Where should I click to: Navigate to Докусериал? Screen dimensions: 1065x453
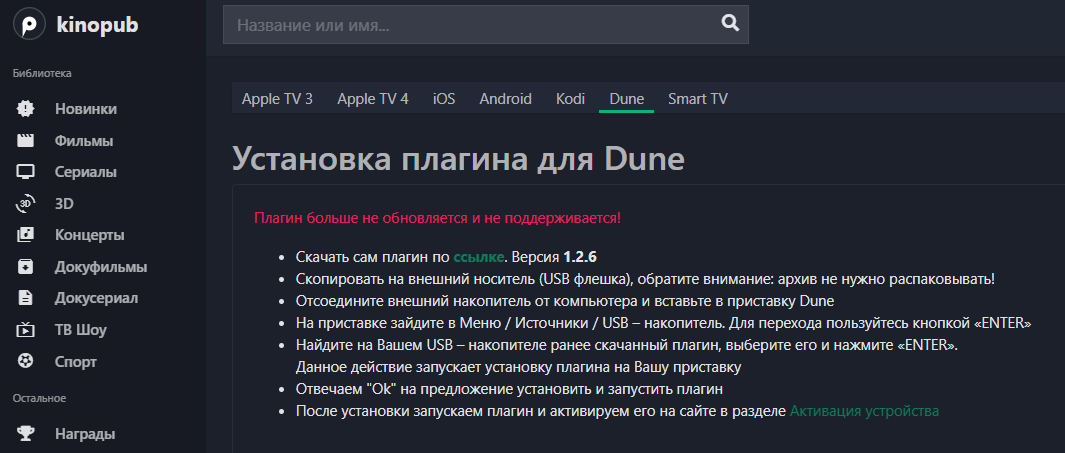click(96, 298)
